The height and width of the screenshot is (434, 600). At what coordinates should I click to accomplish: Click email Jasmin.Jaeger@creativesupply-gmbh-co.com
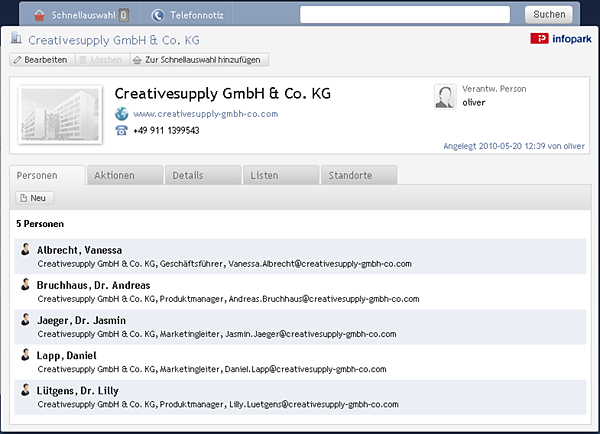click(x=311, y=334)
